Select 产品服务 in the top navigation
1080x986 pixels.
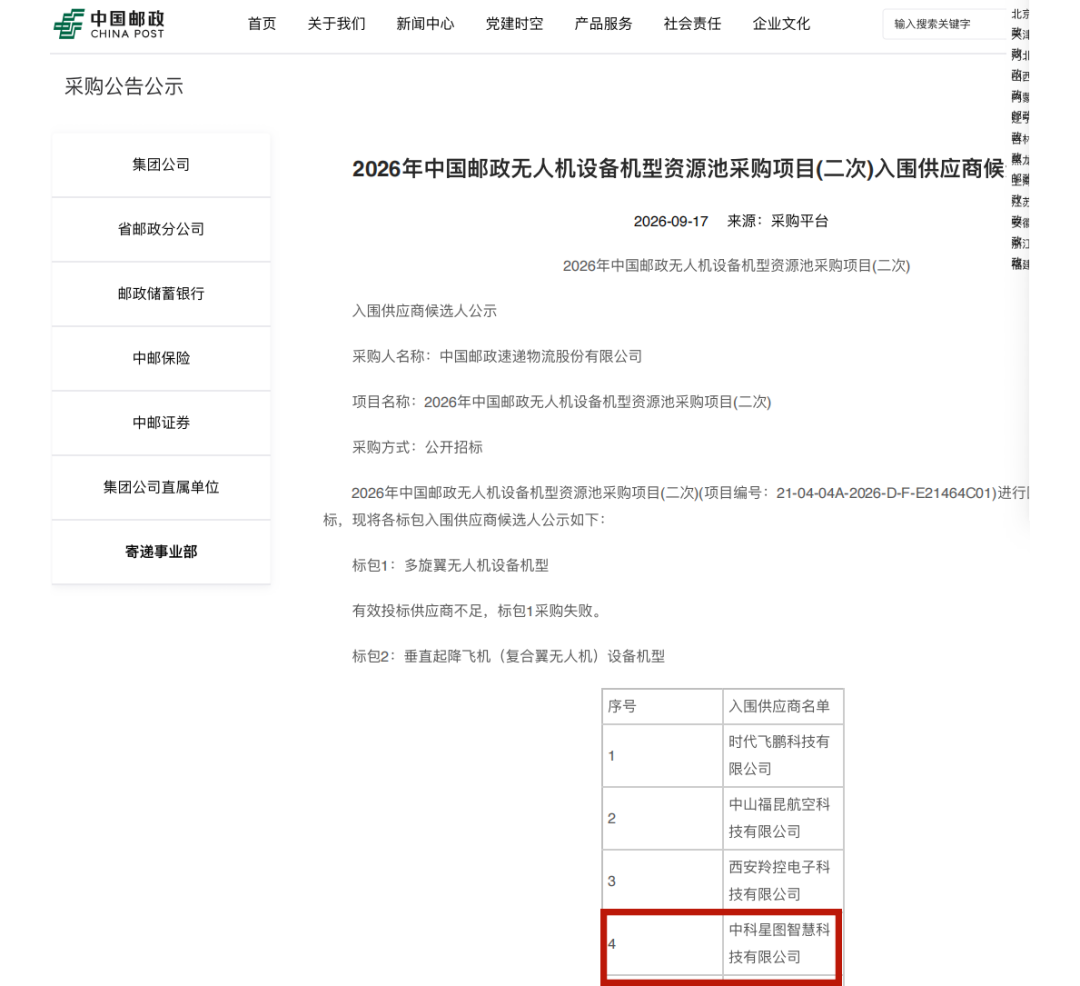coord(603,24)
